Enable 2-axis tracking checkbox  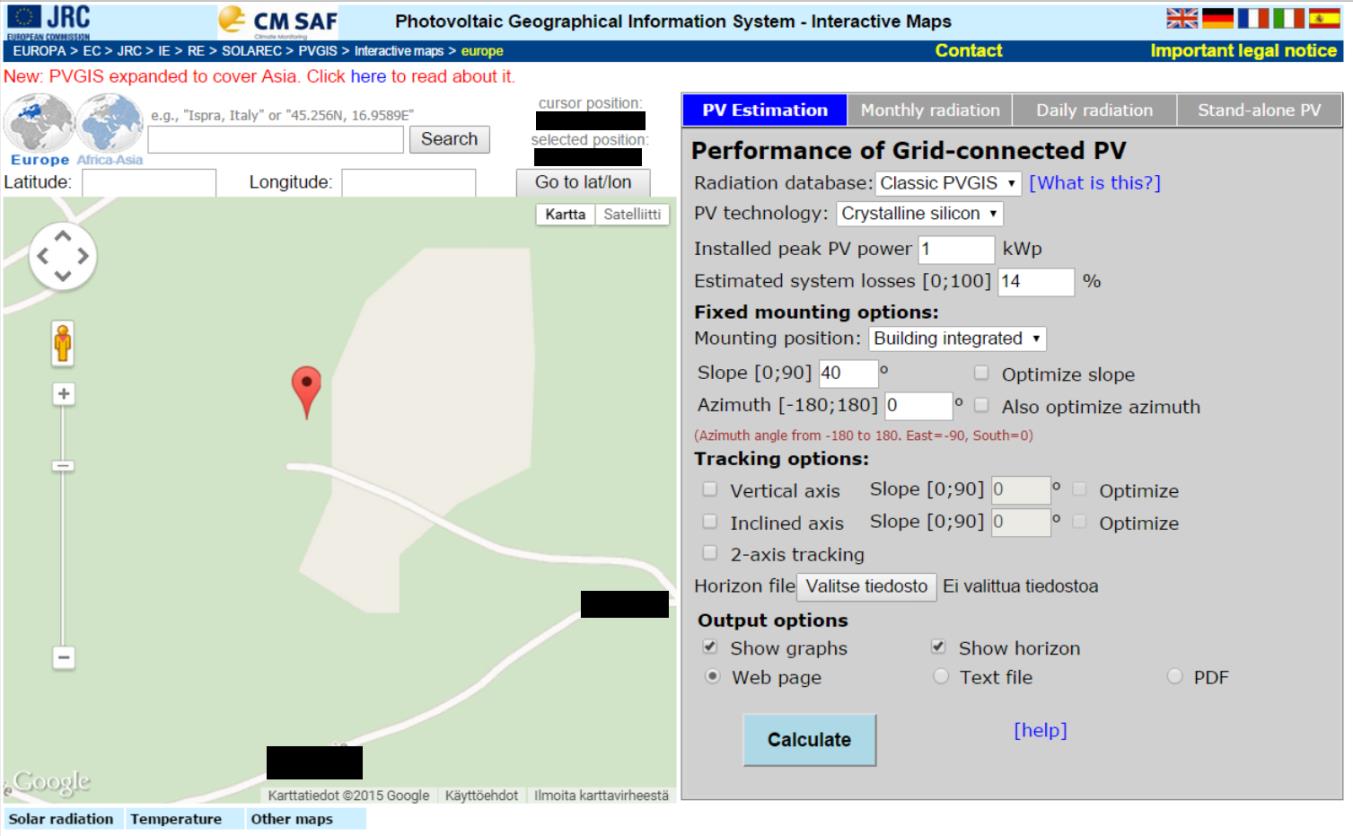pyautogui.click(x=710, y=553)
